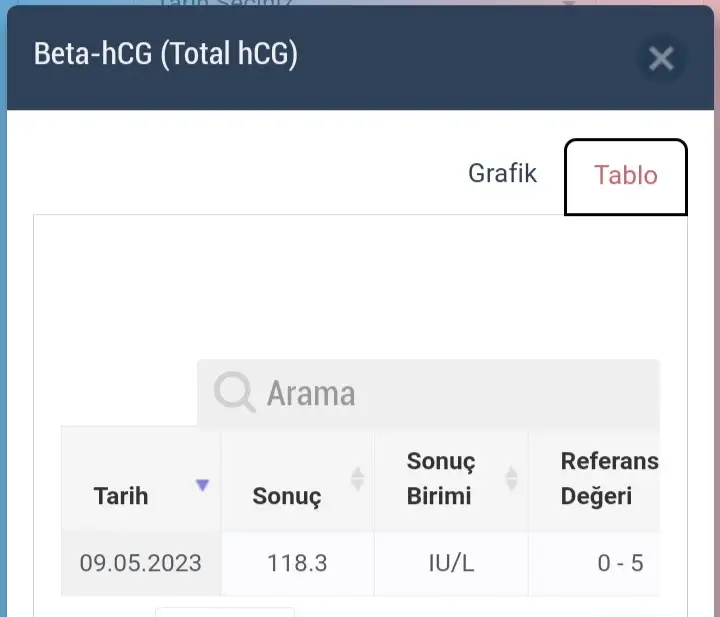Click the Sonuç column header text
Viewport: 720px width, 617px height.
[286, 497]
